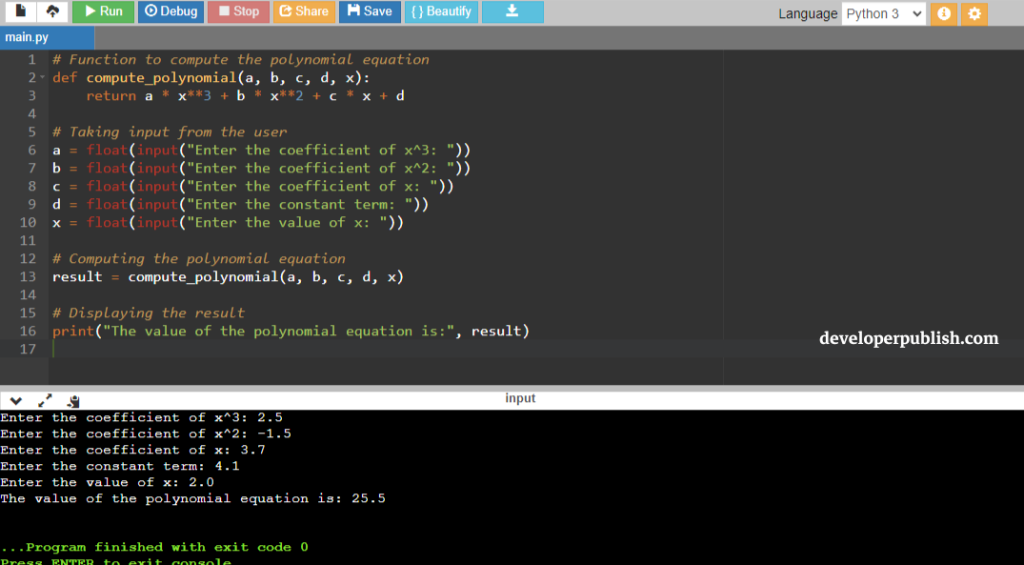Save the current file
The image size is (1024, 565).
(x=370, y=12)
